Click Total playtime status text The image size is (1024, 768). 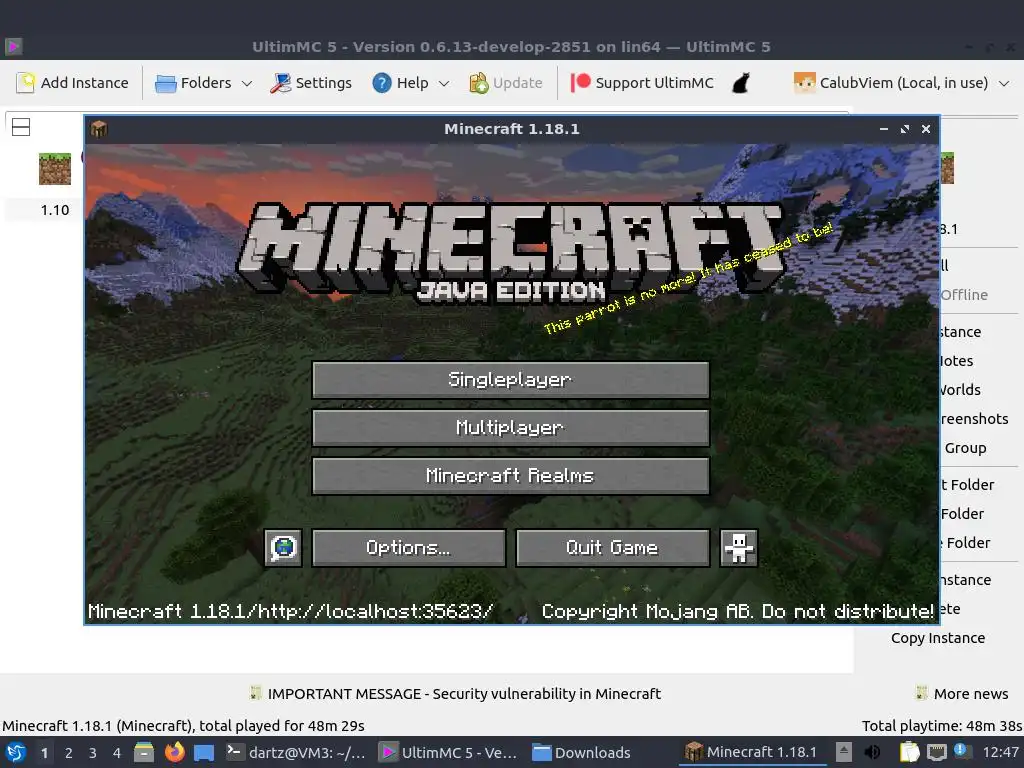[x=941, y=726]
